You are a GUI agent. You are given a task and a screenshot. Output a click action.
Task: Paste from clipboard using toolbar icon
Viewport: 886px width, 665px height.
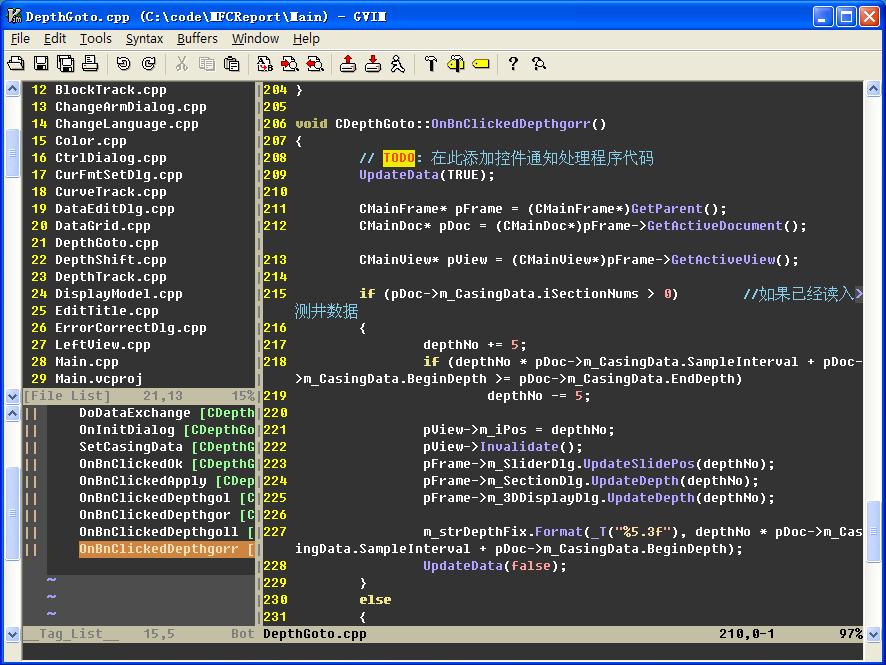231,64
